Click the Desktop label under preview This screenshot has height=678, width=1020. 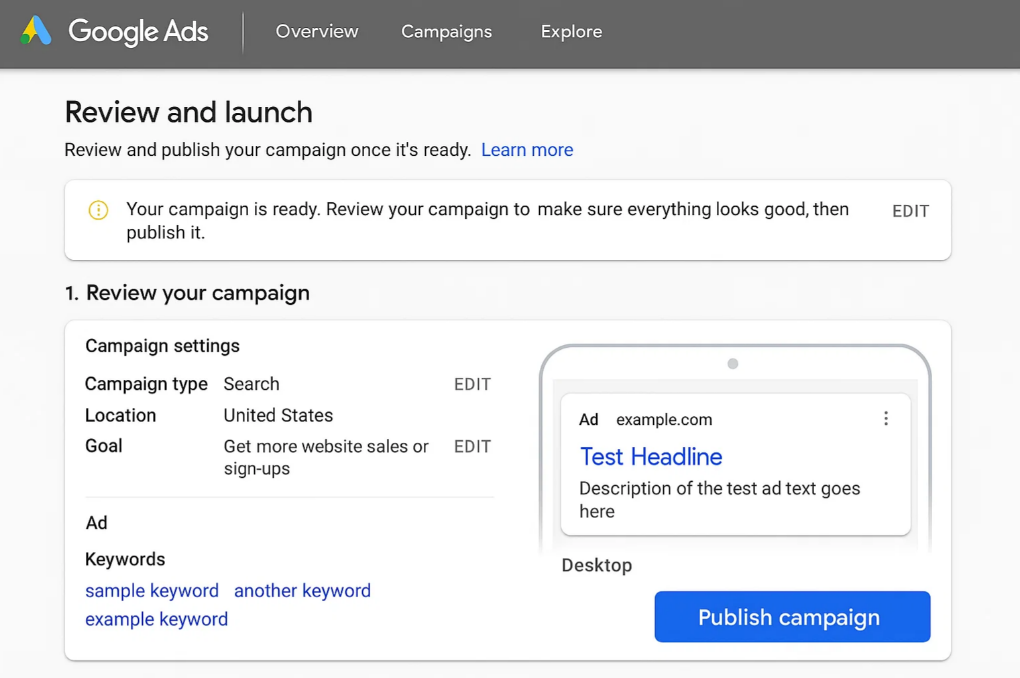597,565
